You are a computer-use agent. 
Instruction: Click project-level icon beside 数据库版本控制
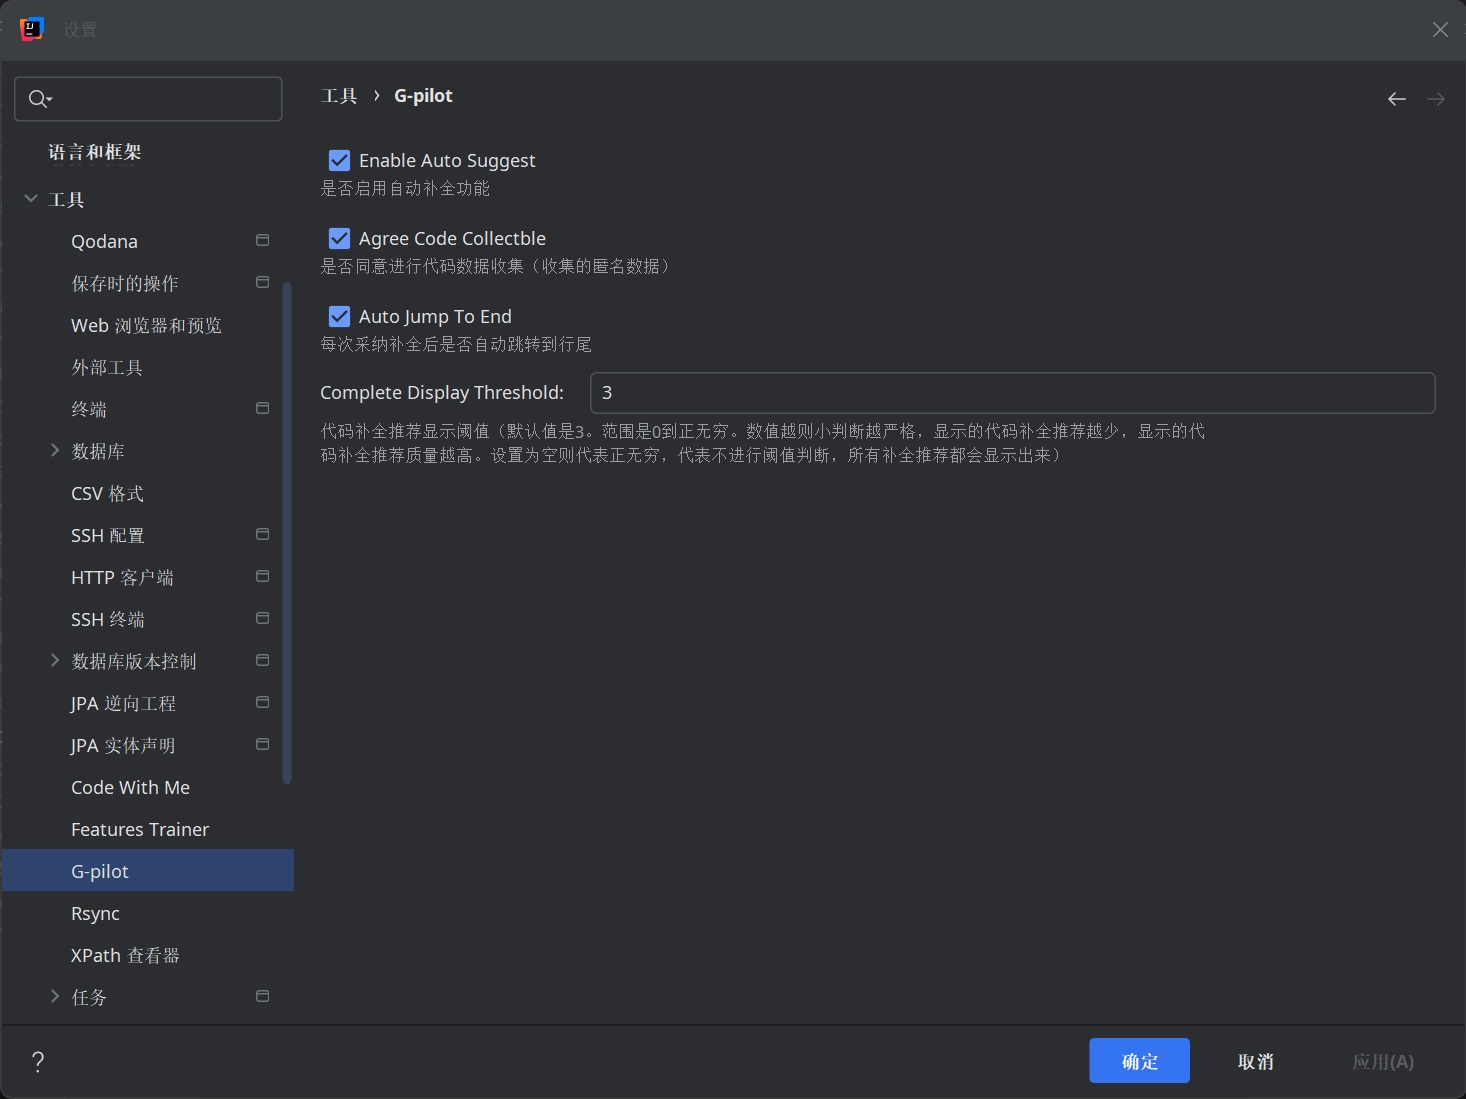click(263, 660)
